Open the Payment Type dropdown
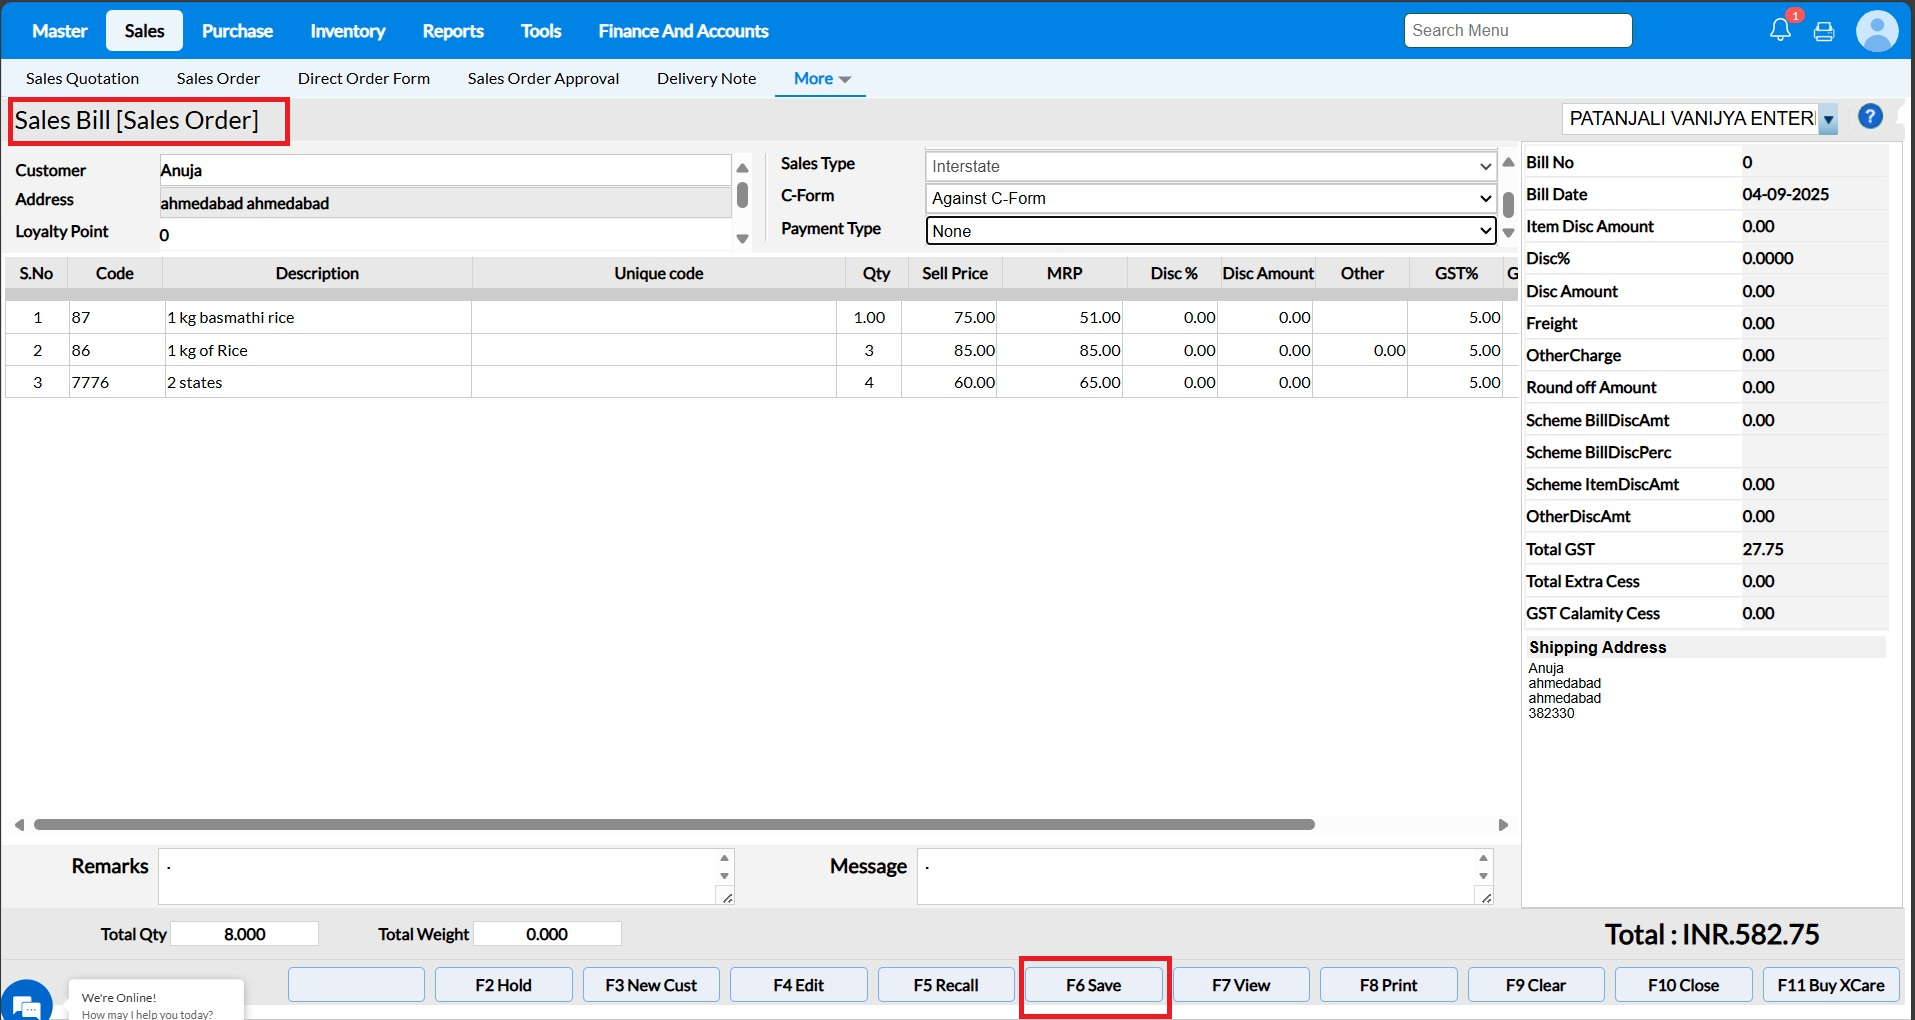This screenshot has height=1020, width=1915. point(1210,231)
